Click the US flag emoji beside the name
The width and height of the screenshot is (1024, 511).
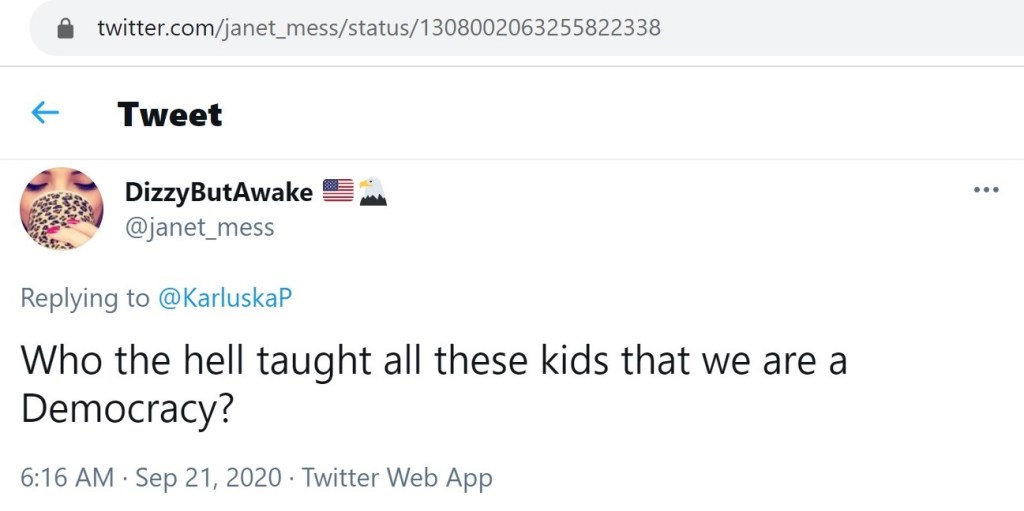338,191
